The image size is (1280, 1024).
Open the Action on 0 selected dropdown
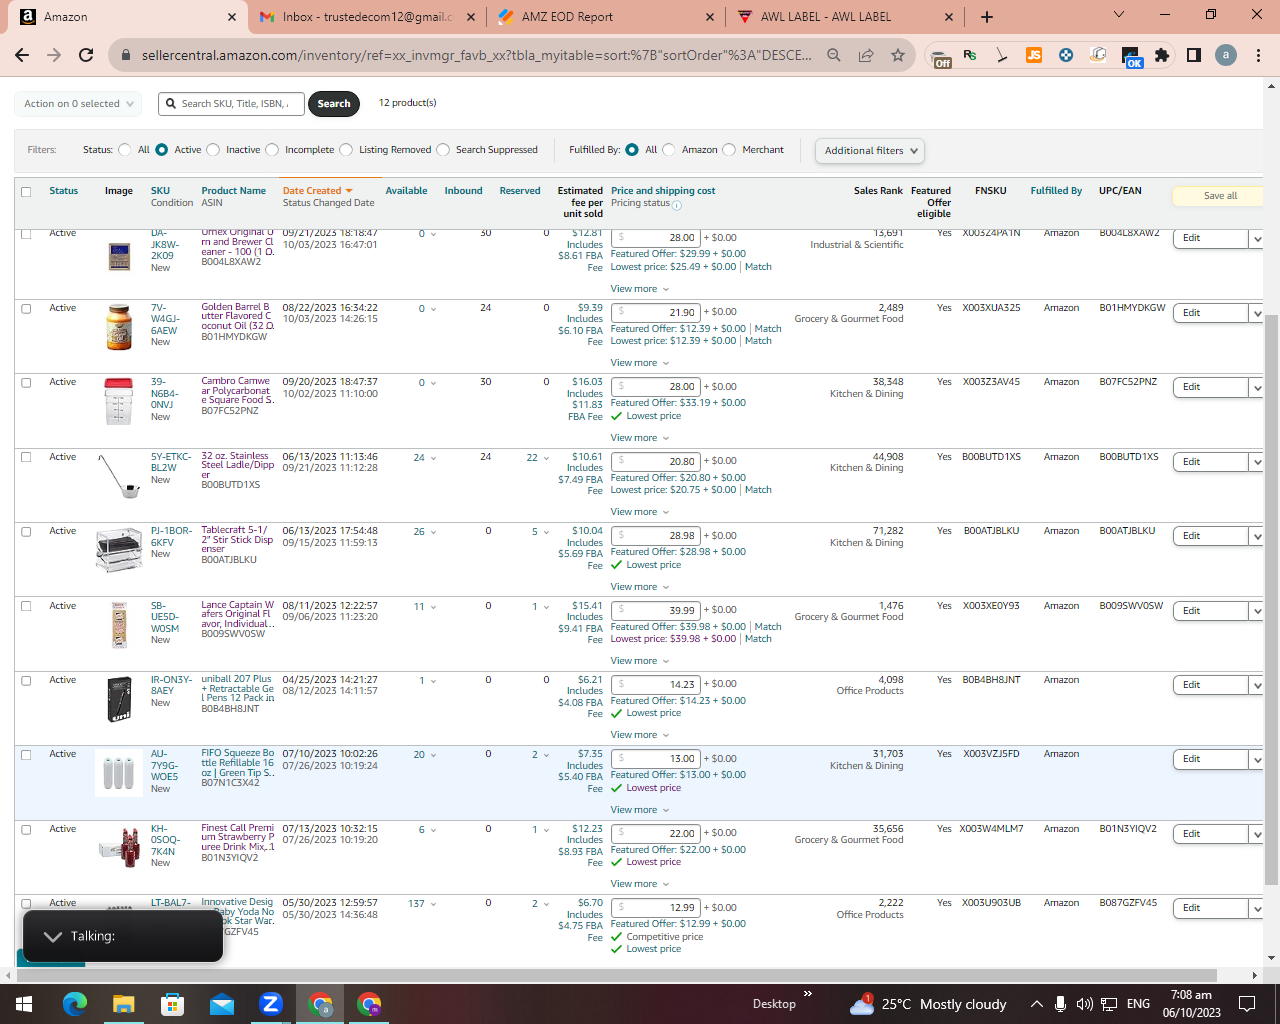pyautogui.click(x=78, y=103)
